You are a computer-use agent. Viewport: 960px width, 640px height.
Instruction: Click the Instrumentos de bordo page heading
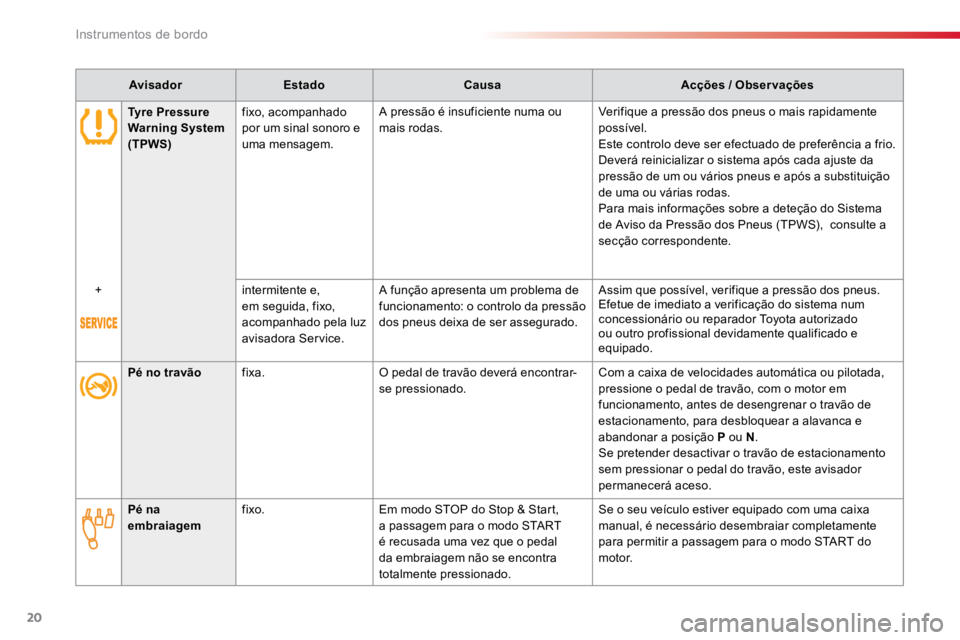tap(141, 34)
